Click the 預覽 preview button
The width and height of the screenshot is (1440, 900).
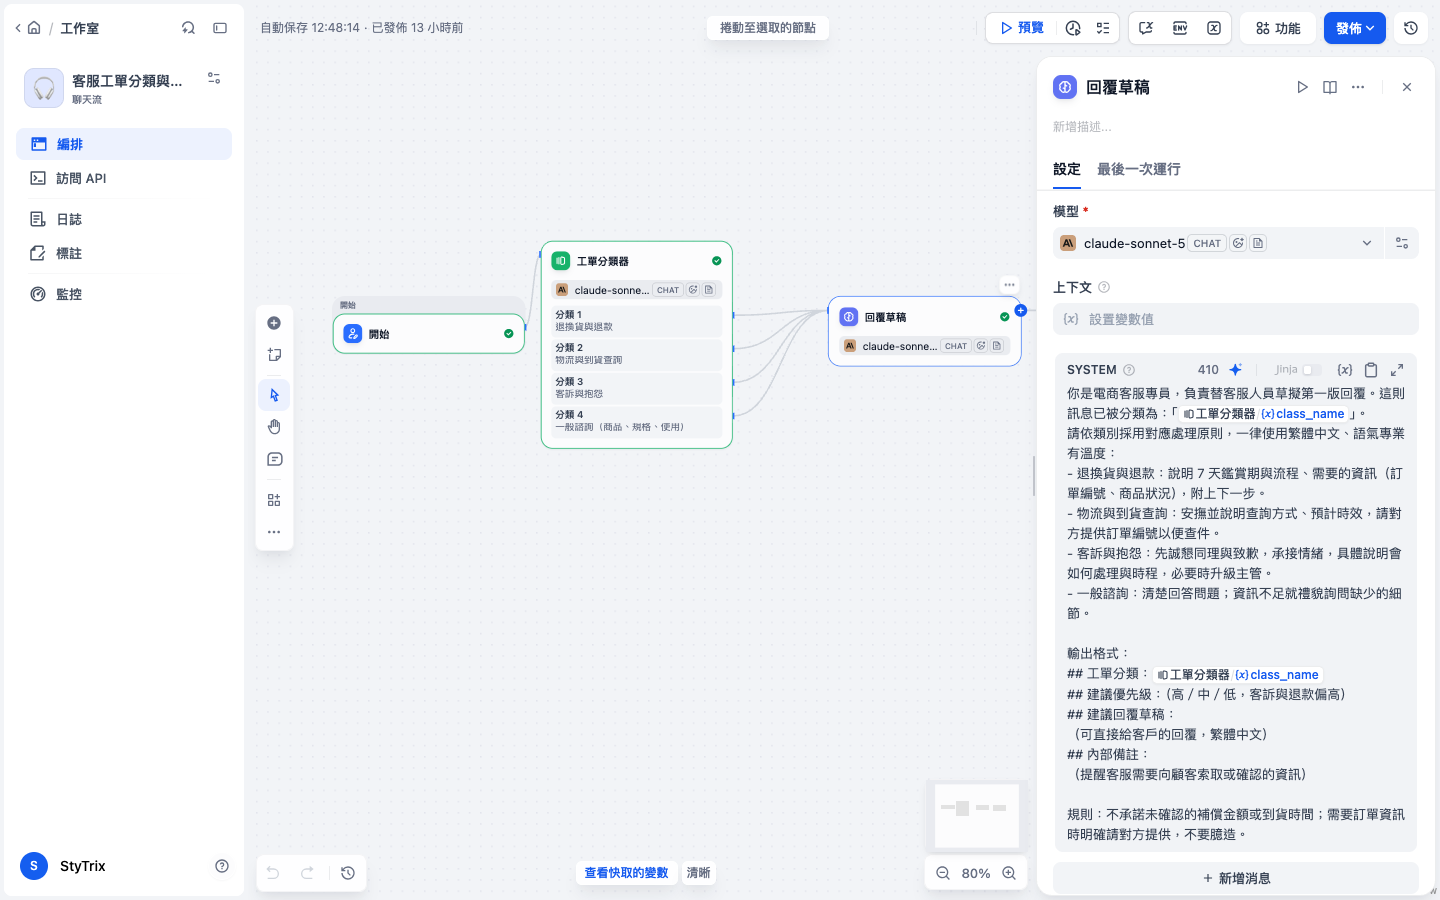(x=1022, y=28)
